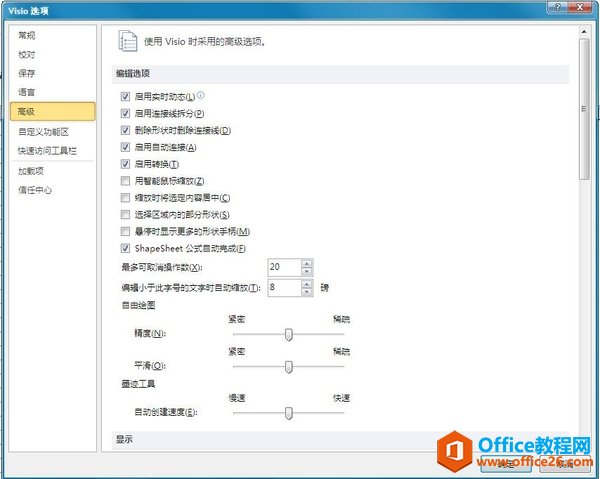
Task: Open the 常规 options category
Action: click(x=52, y=36)
